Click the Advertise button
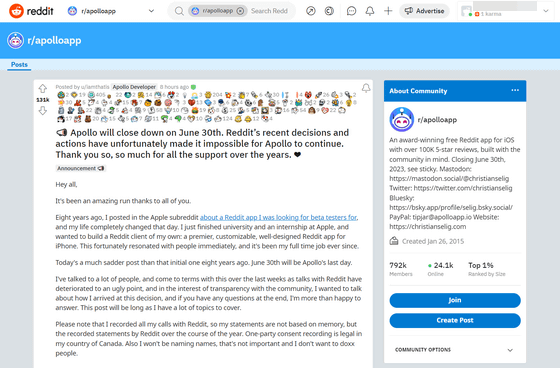This screenshot has height=368, width=560. pyautogui.click(x=424, y=11)
